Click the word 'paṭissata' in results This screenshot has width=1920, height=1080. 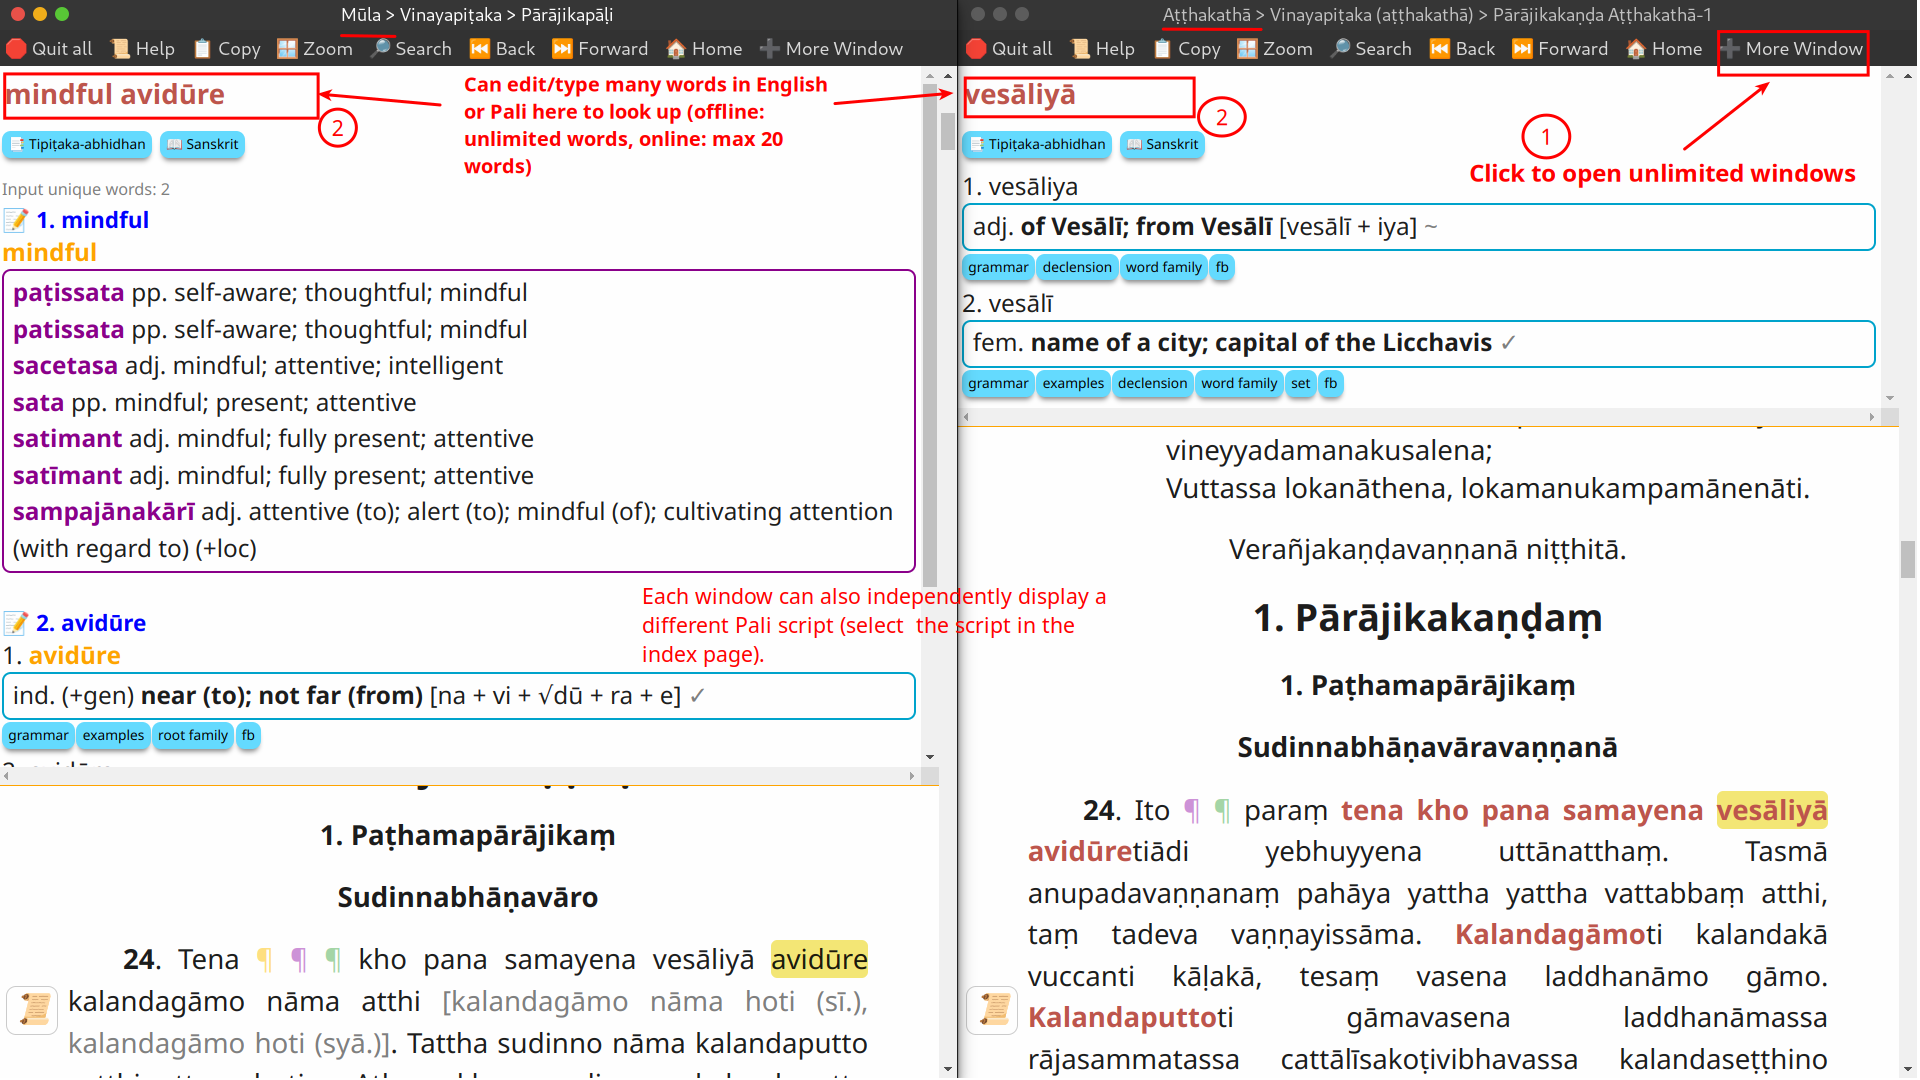pyautogui.click(x=68, y=293)
